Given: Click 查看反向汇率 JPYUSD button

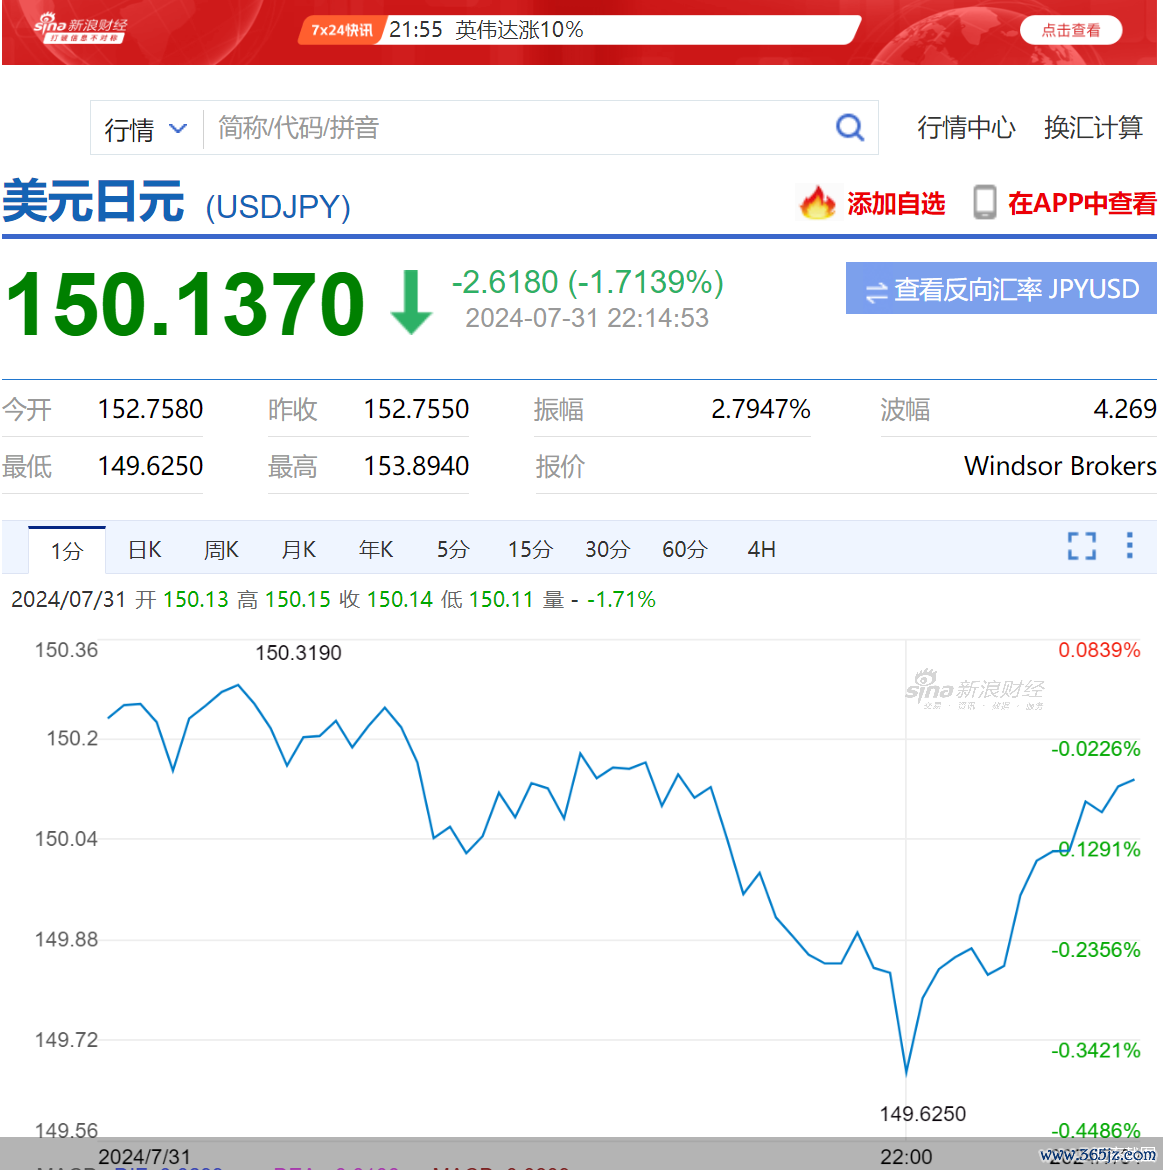Looking at the screenshot, I should point(1000,288).
